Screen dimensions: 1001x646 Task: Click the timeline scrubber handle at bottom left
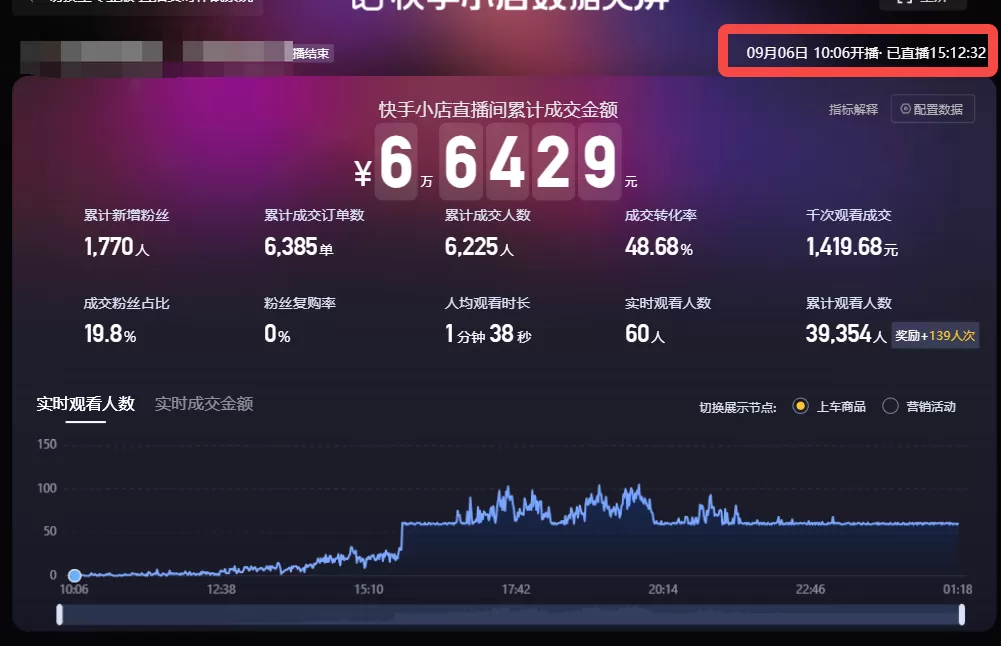62,615
